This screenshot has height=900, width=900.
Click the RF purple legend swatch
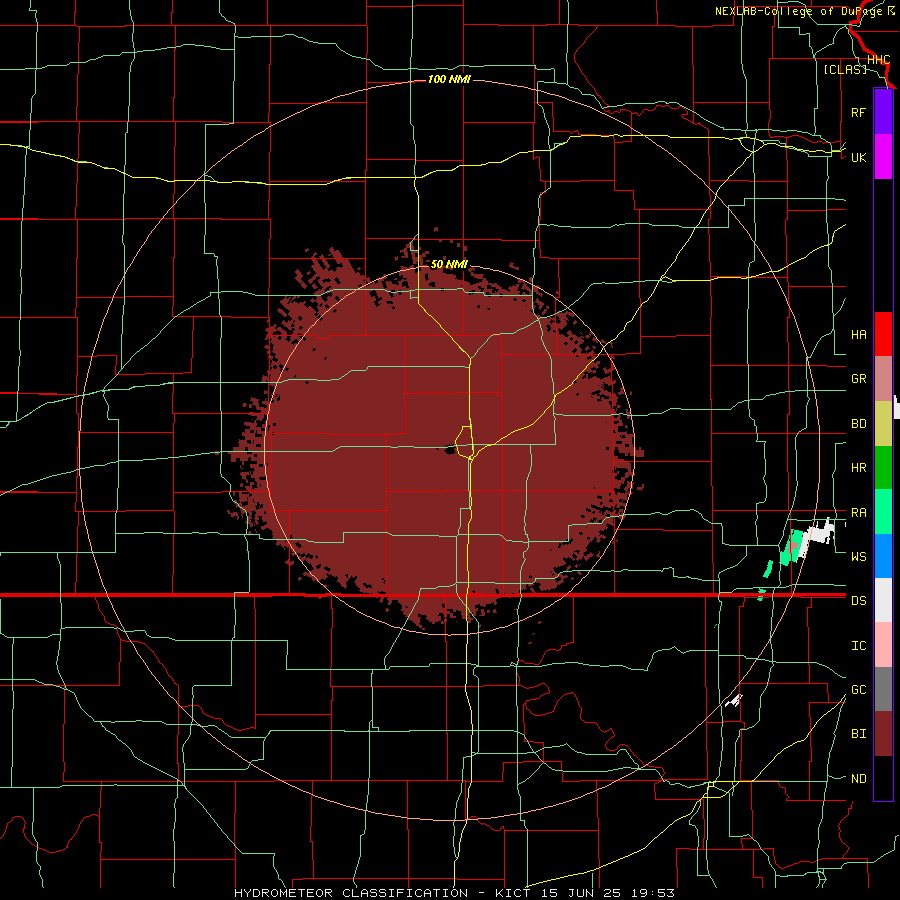(x=883, y=112)
